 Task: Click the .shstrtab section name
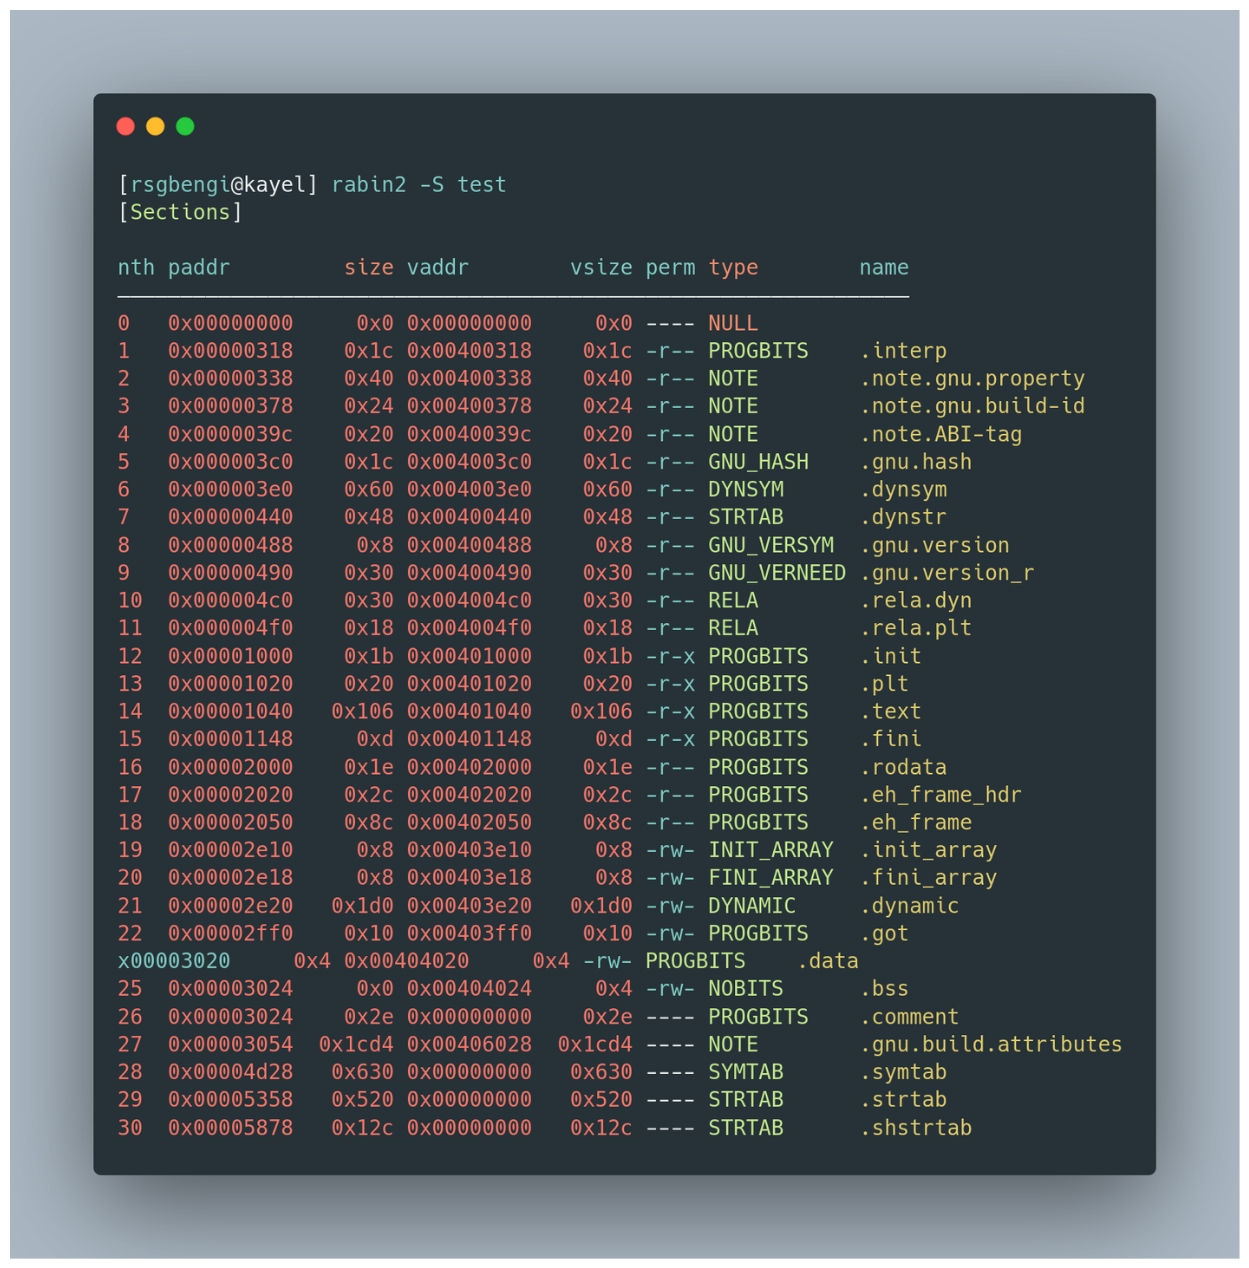click(916, 1128)
